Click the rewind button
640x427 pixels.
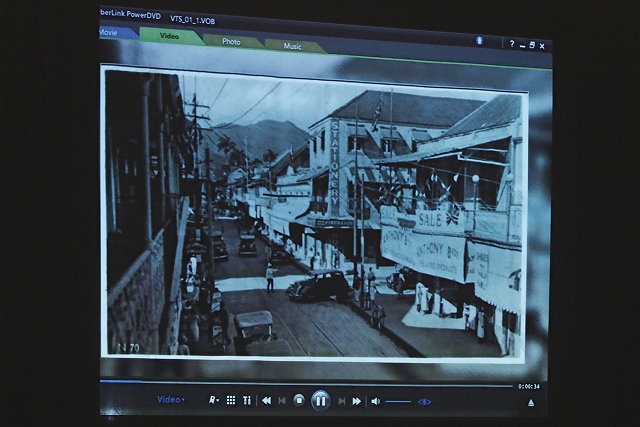[x=266, y=400]
